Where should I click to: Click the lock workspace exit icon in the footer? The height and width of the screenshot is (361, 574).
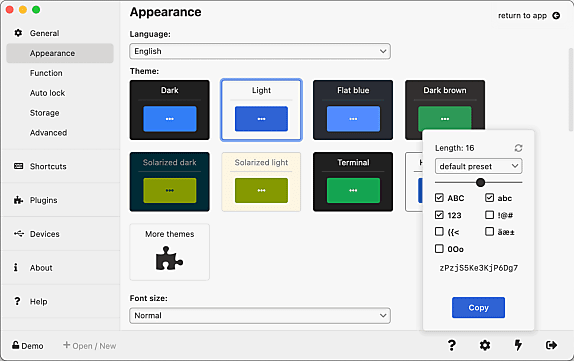(551, 345)
